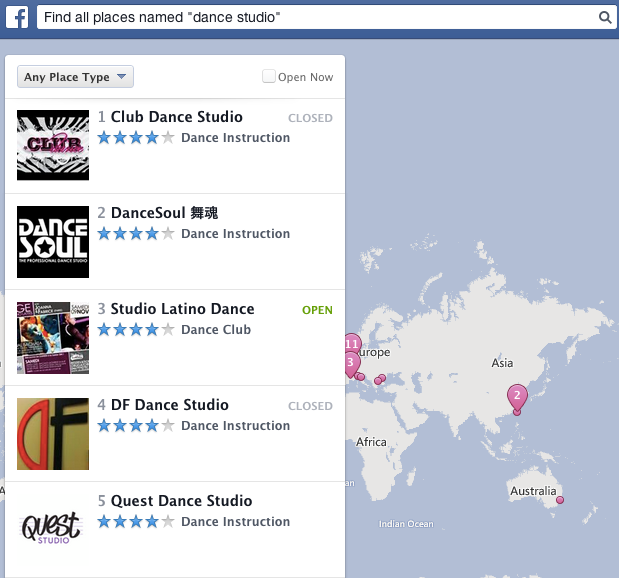Click the search box containing dance studio query

point(326,17)
